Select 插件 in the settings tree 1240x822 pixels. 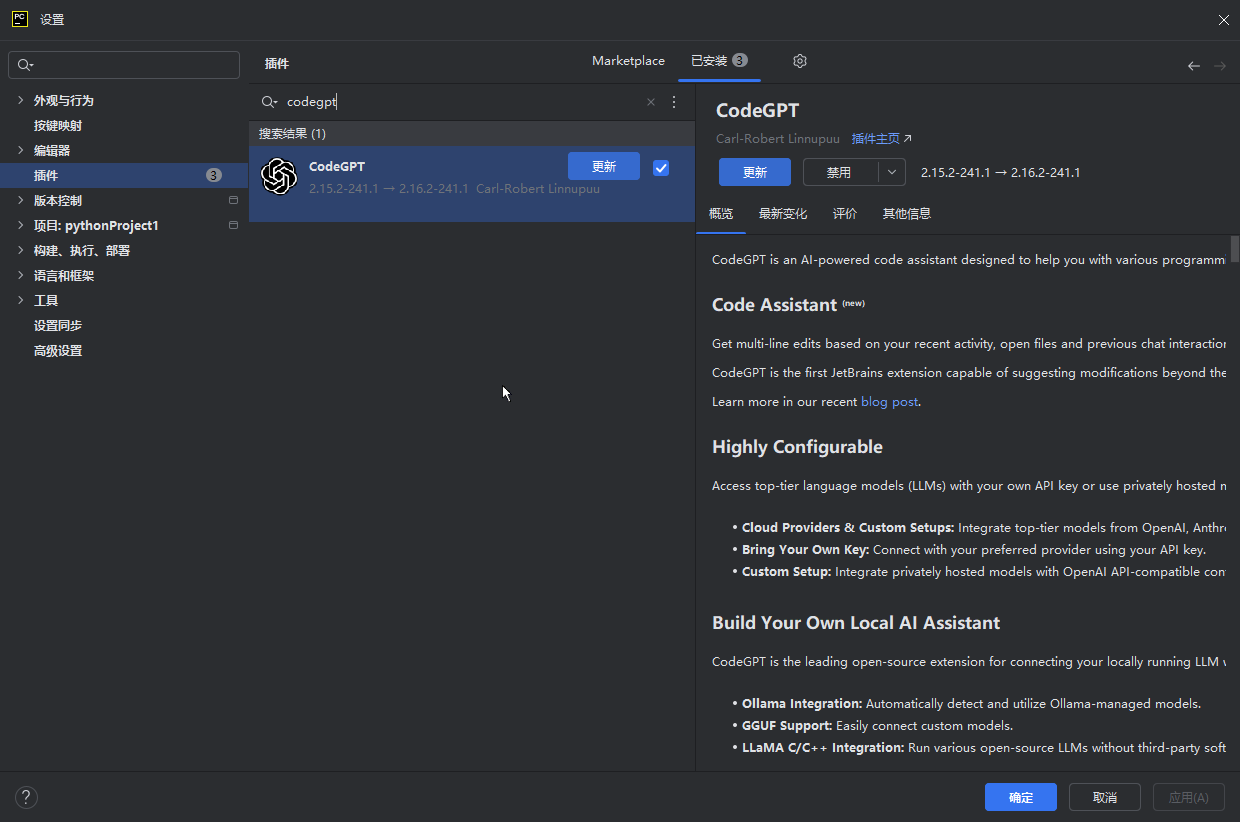coord(124,175)
